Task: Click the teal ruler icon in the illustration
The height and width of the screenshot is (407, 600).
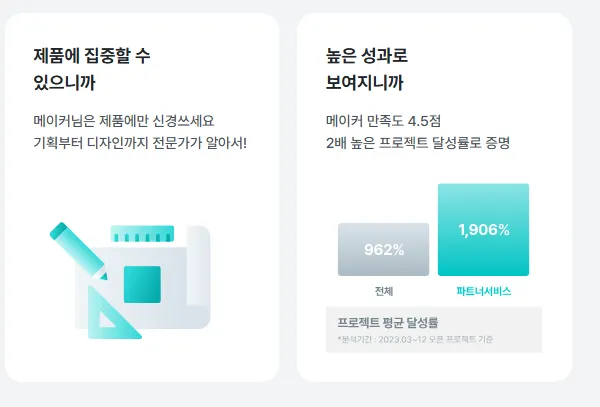Action: pos(142,234)
